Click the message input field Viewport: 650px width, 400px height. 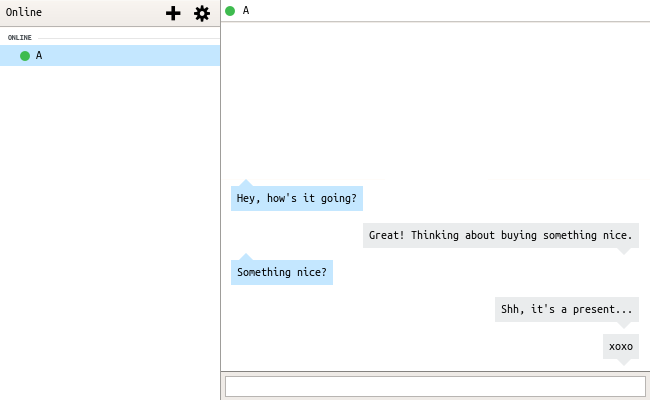pos(435,386)
